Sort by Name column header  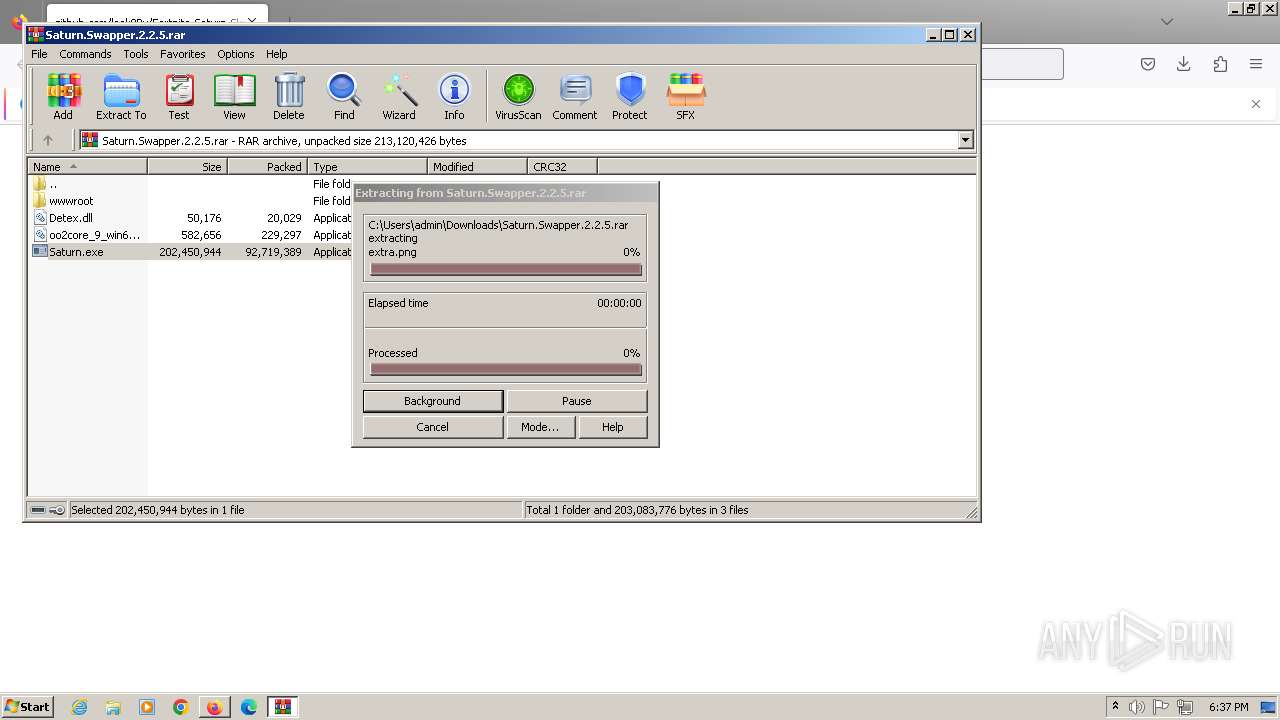(88, 167)
